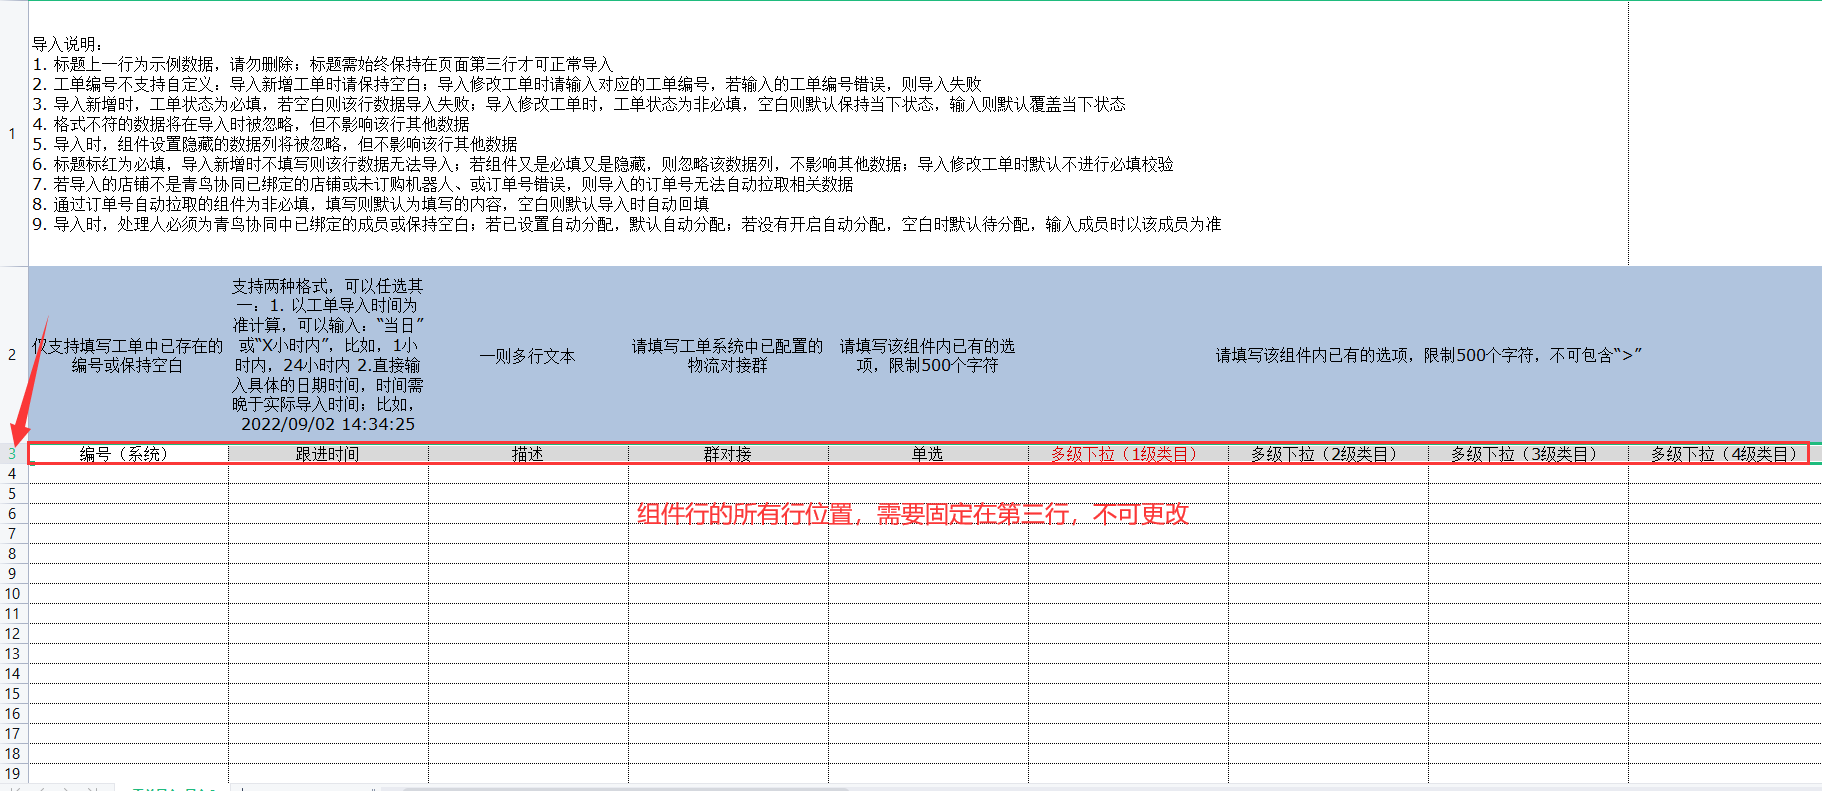The image size is (1822, 791).
Task: Click empty row 5 cell under 描述
Action: point(528,494)
